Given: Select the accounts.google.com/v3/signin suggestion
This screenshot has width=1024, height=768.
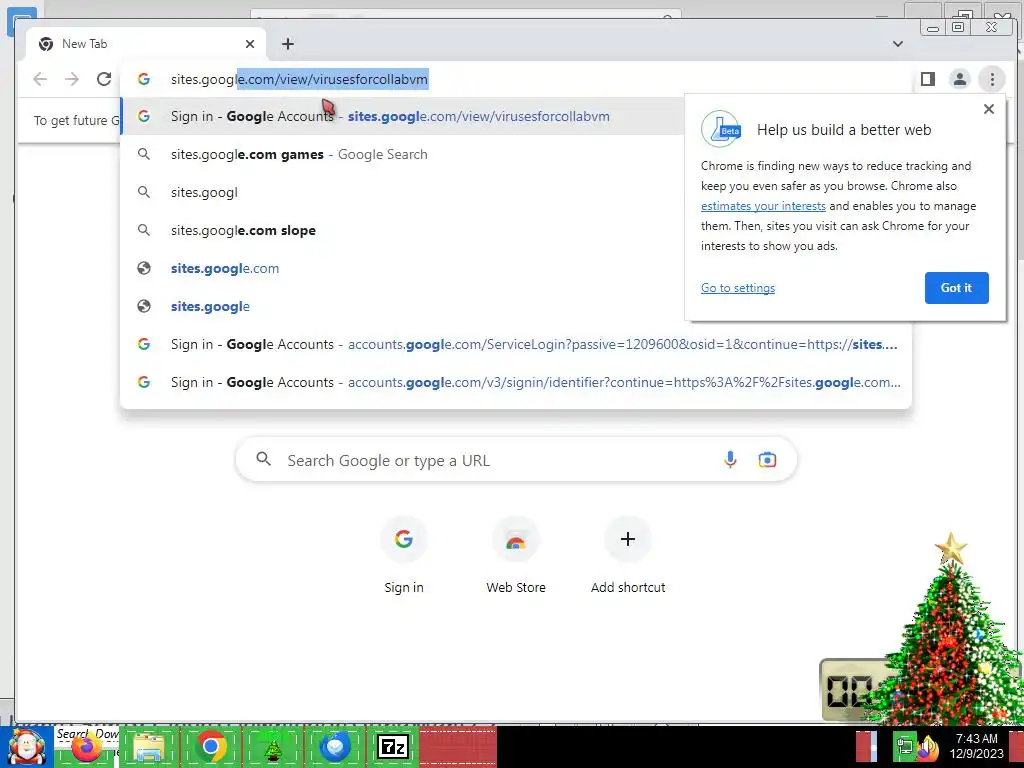Looking at the screenshot, I should (x=516, y=382).
